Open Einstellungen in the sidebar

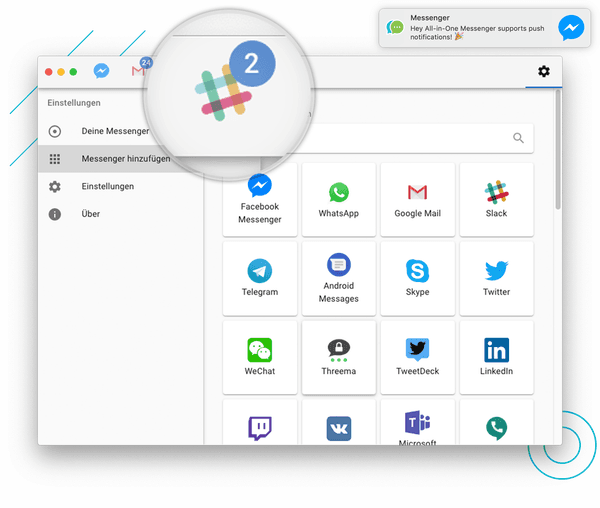[107, 187]
